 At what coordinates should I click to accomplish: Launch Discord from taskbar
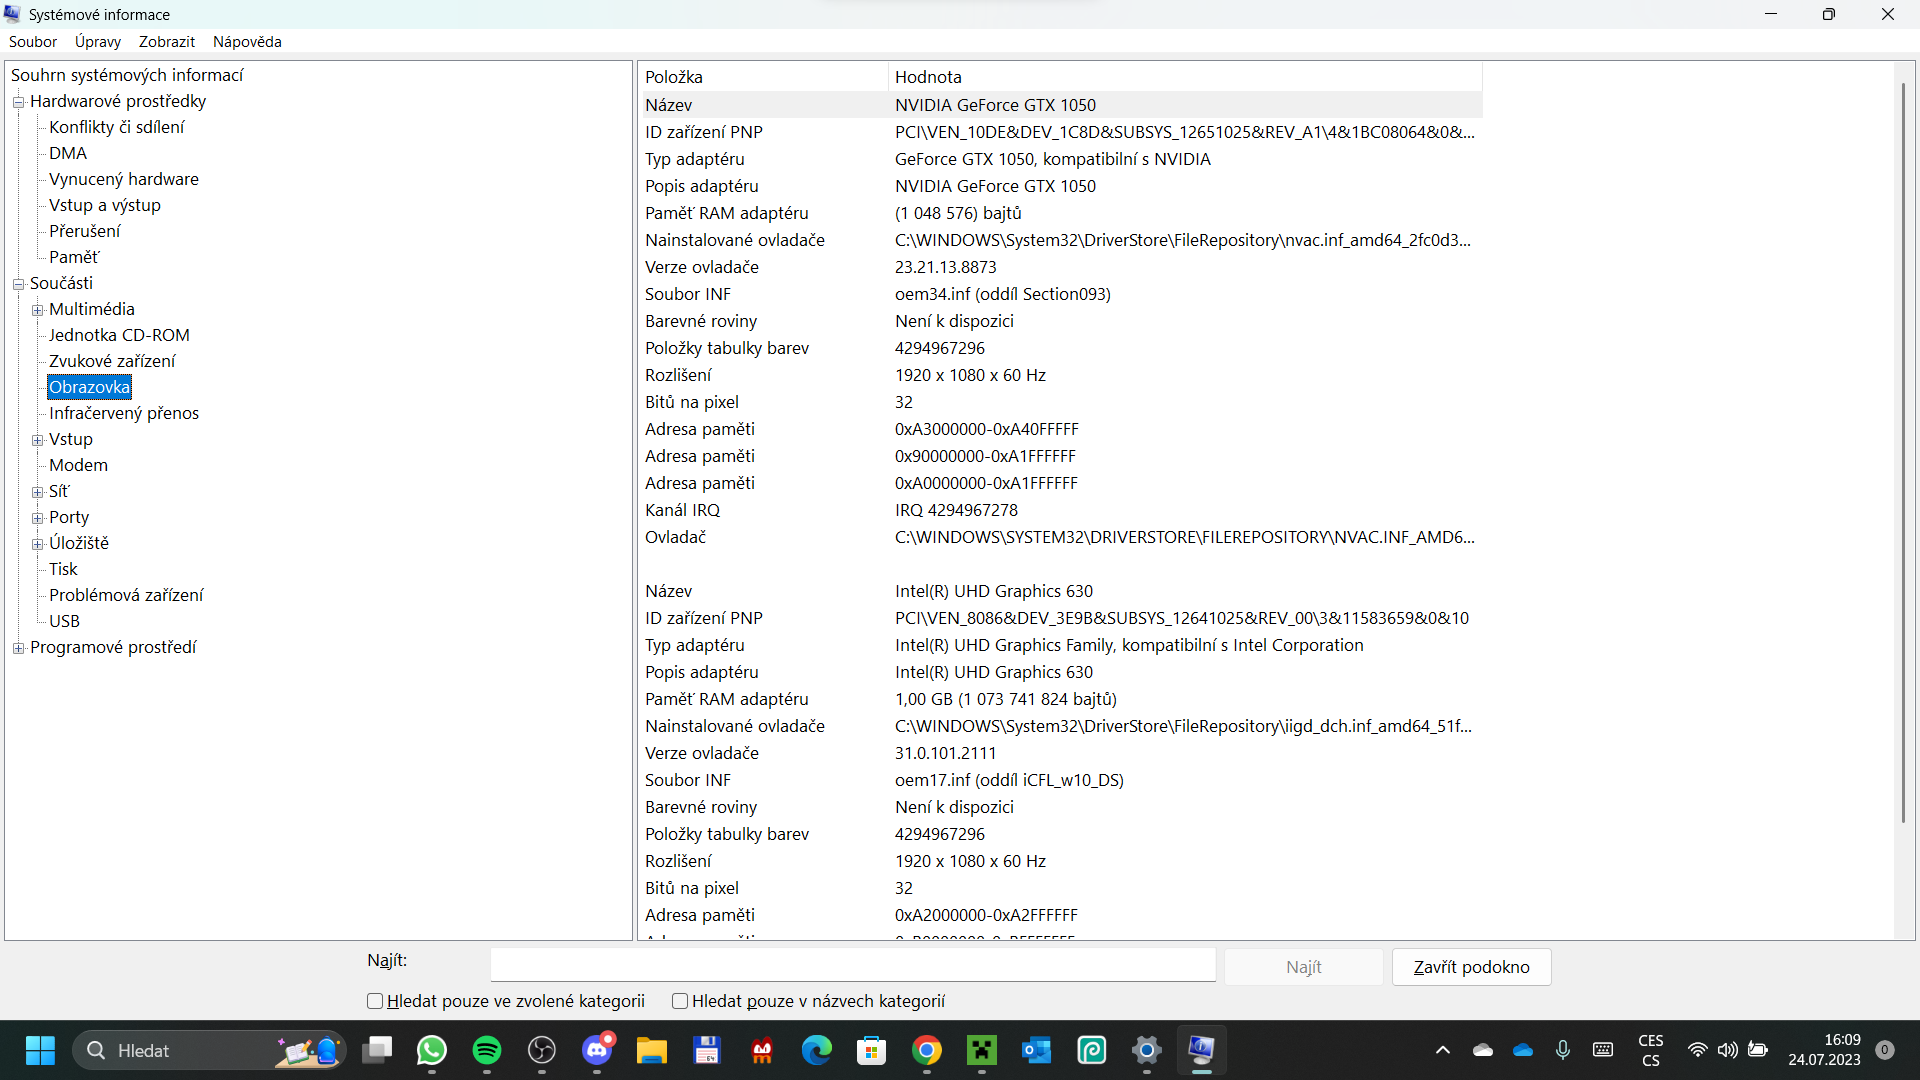click(597, 1050)
